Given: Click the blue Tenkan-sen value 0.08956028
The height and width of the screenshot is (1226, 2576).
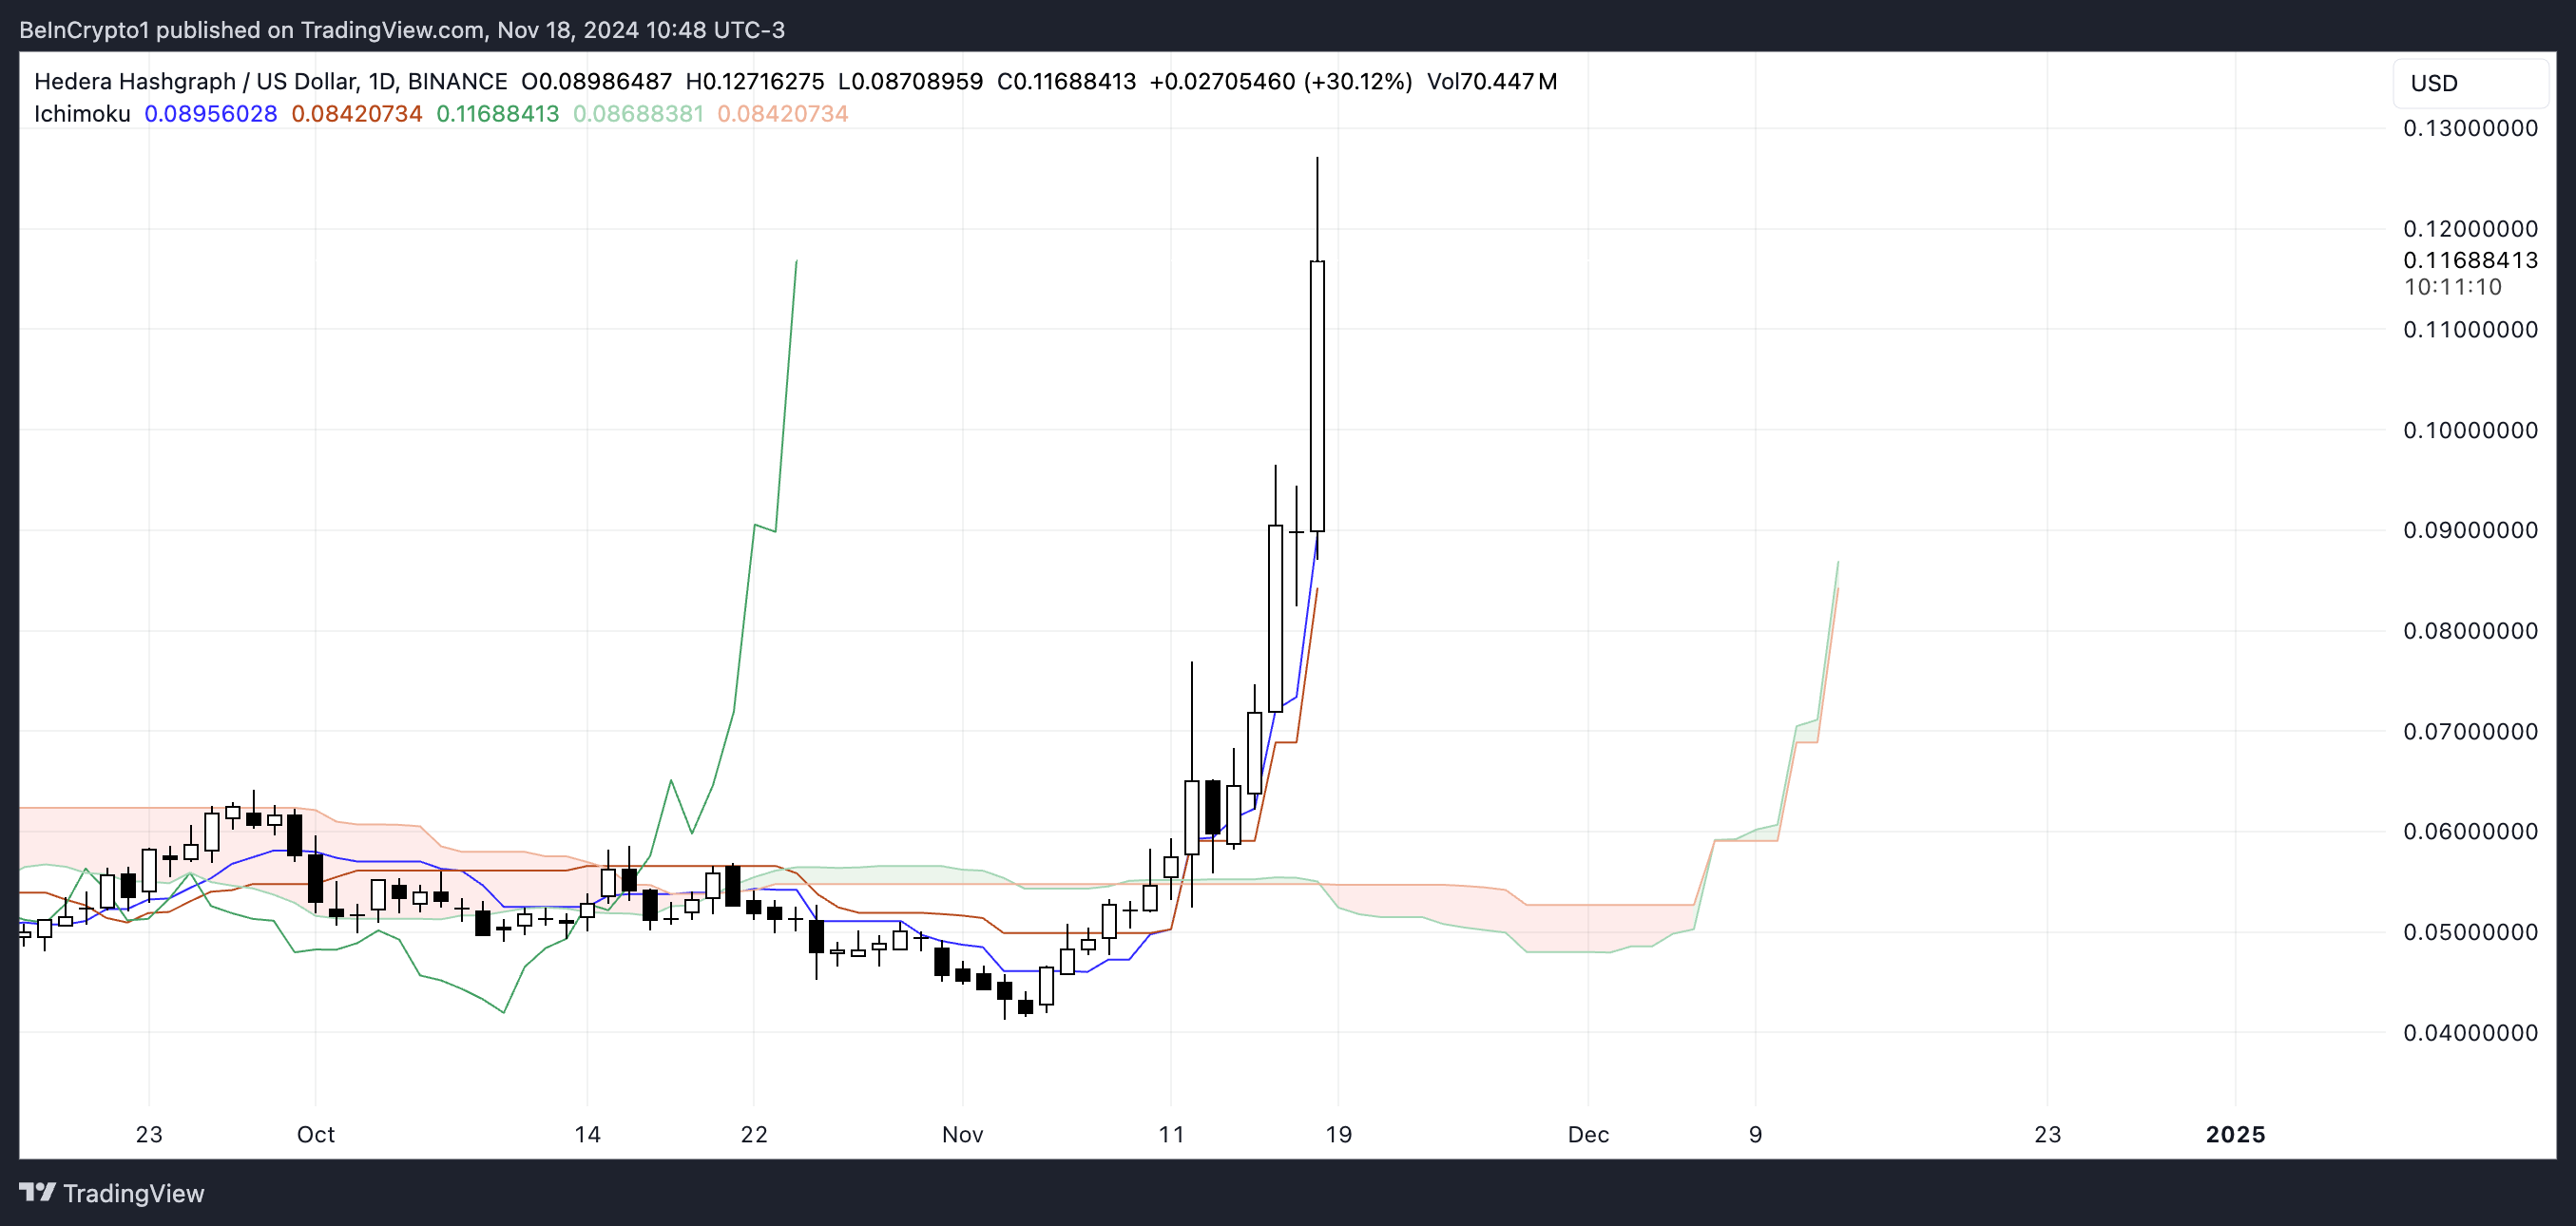Looking at the screenshot, I should pos(210,114).
